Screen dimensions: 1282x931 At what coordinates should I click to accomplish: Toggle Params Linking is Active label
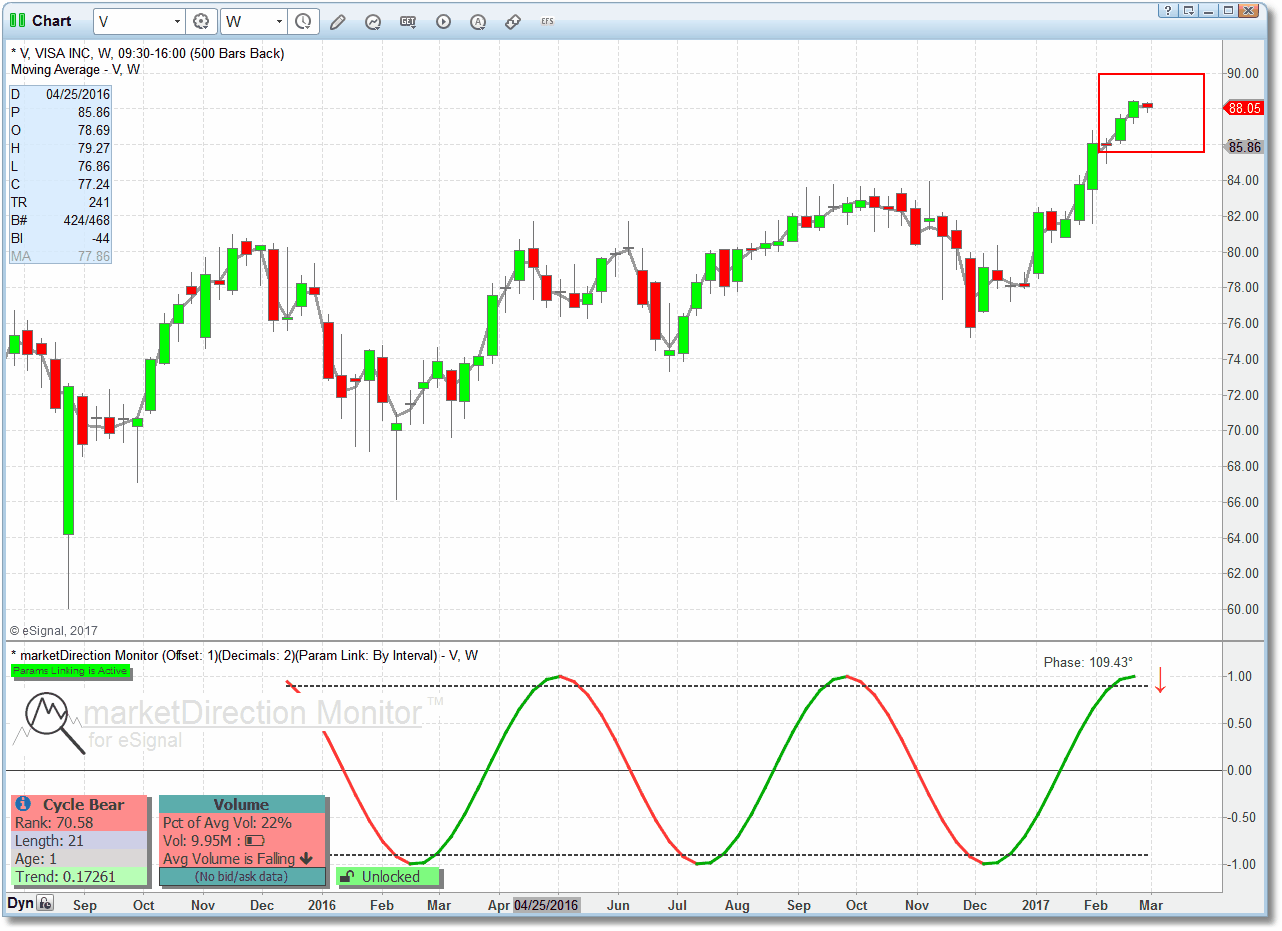click(x=70, y=671)
